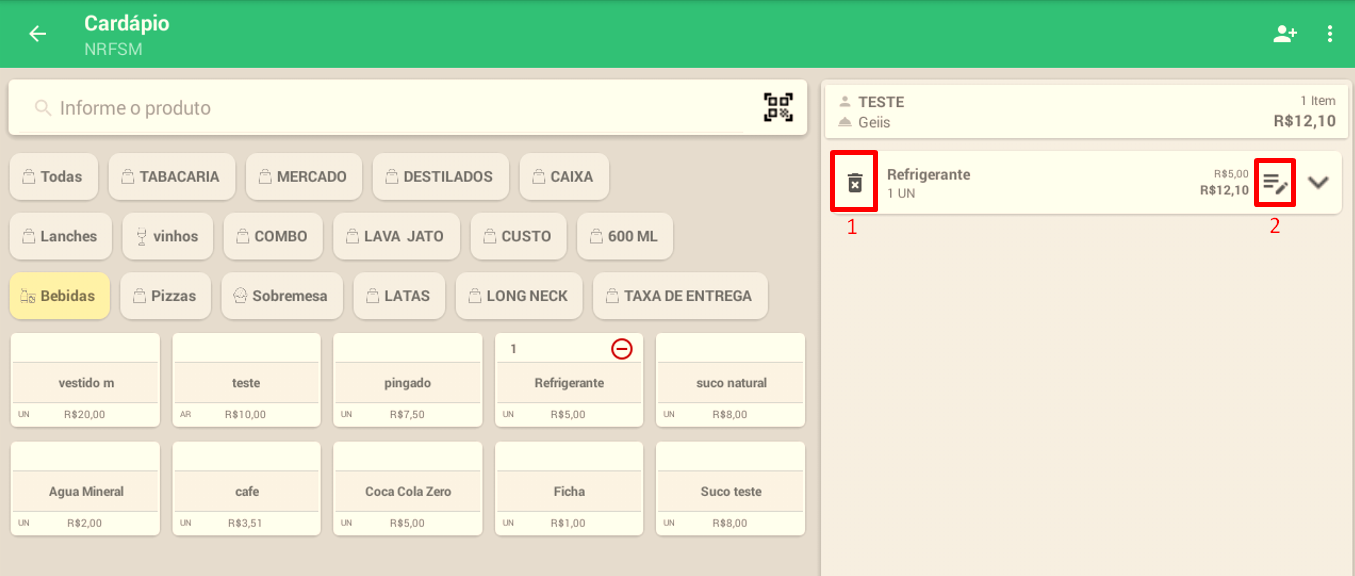Image resolution: width=1355 pixels, height=576 pixels.
Task: Go back with the arrow icon
Action: (37, 34)
